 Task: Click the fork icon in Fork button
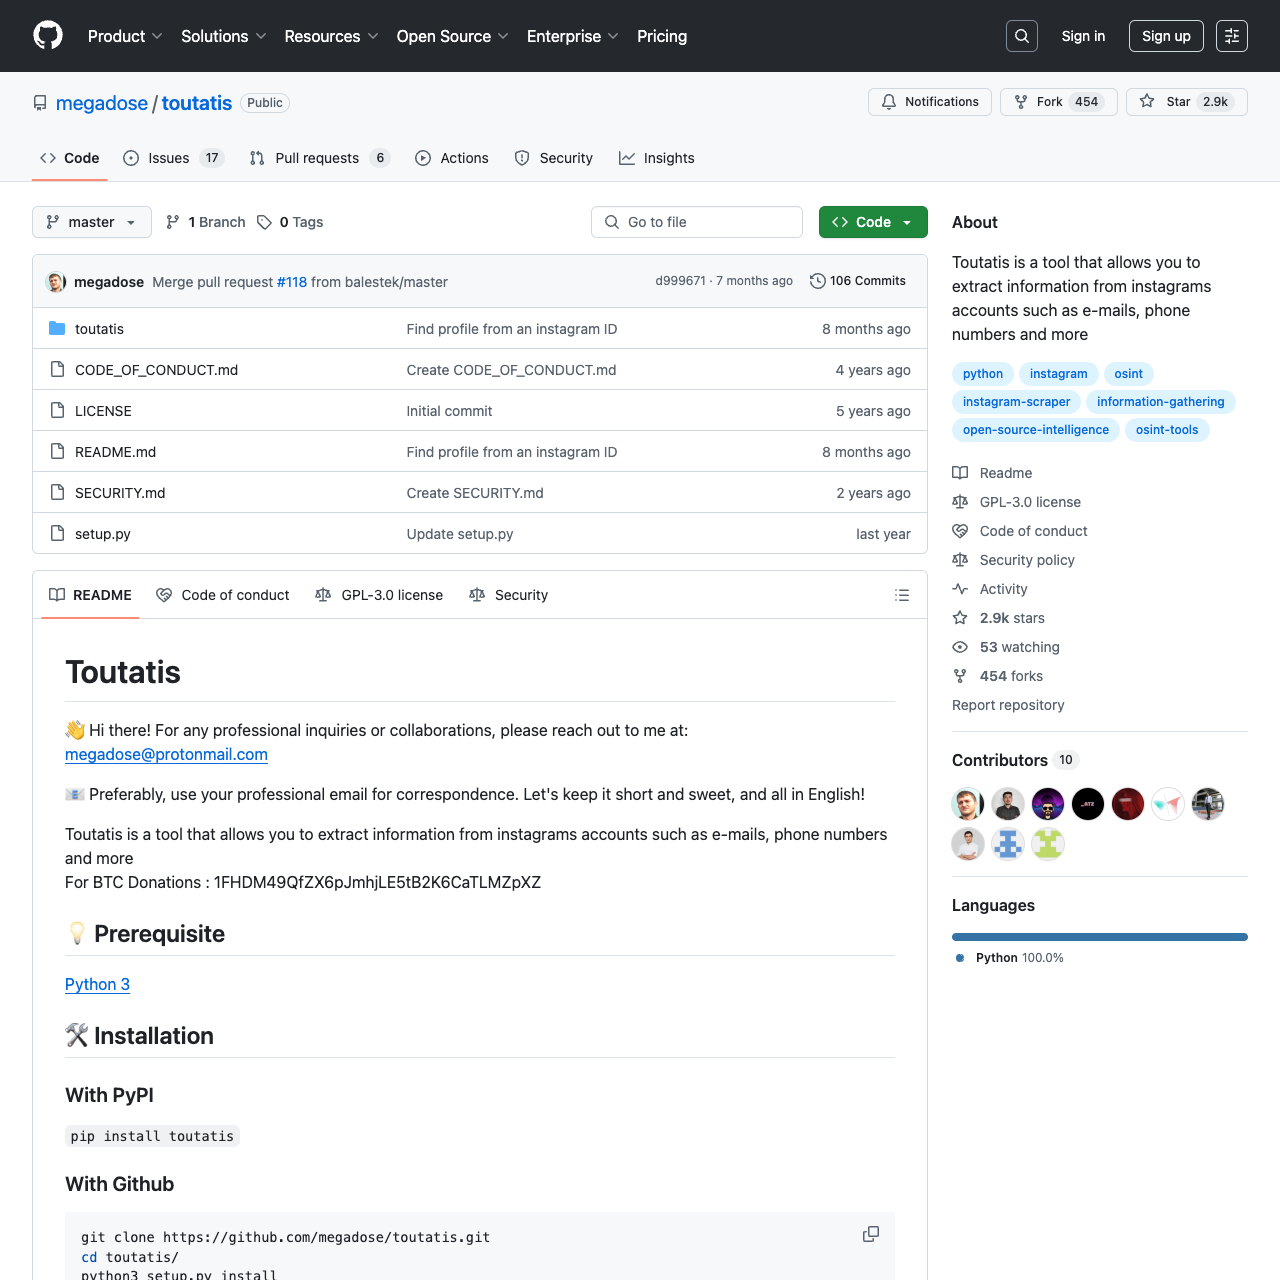coord(1021,102)
